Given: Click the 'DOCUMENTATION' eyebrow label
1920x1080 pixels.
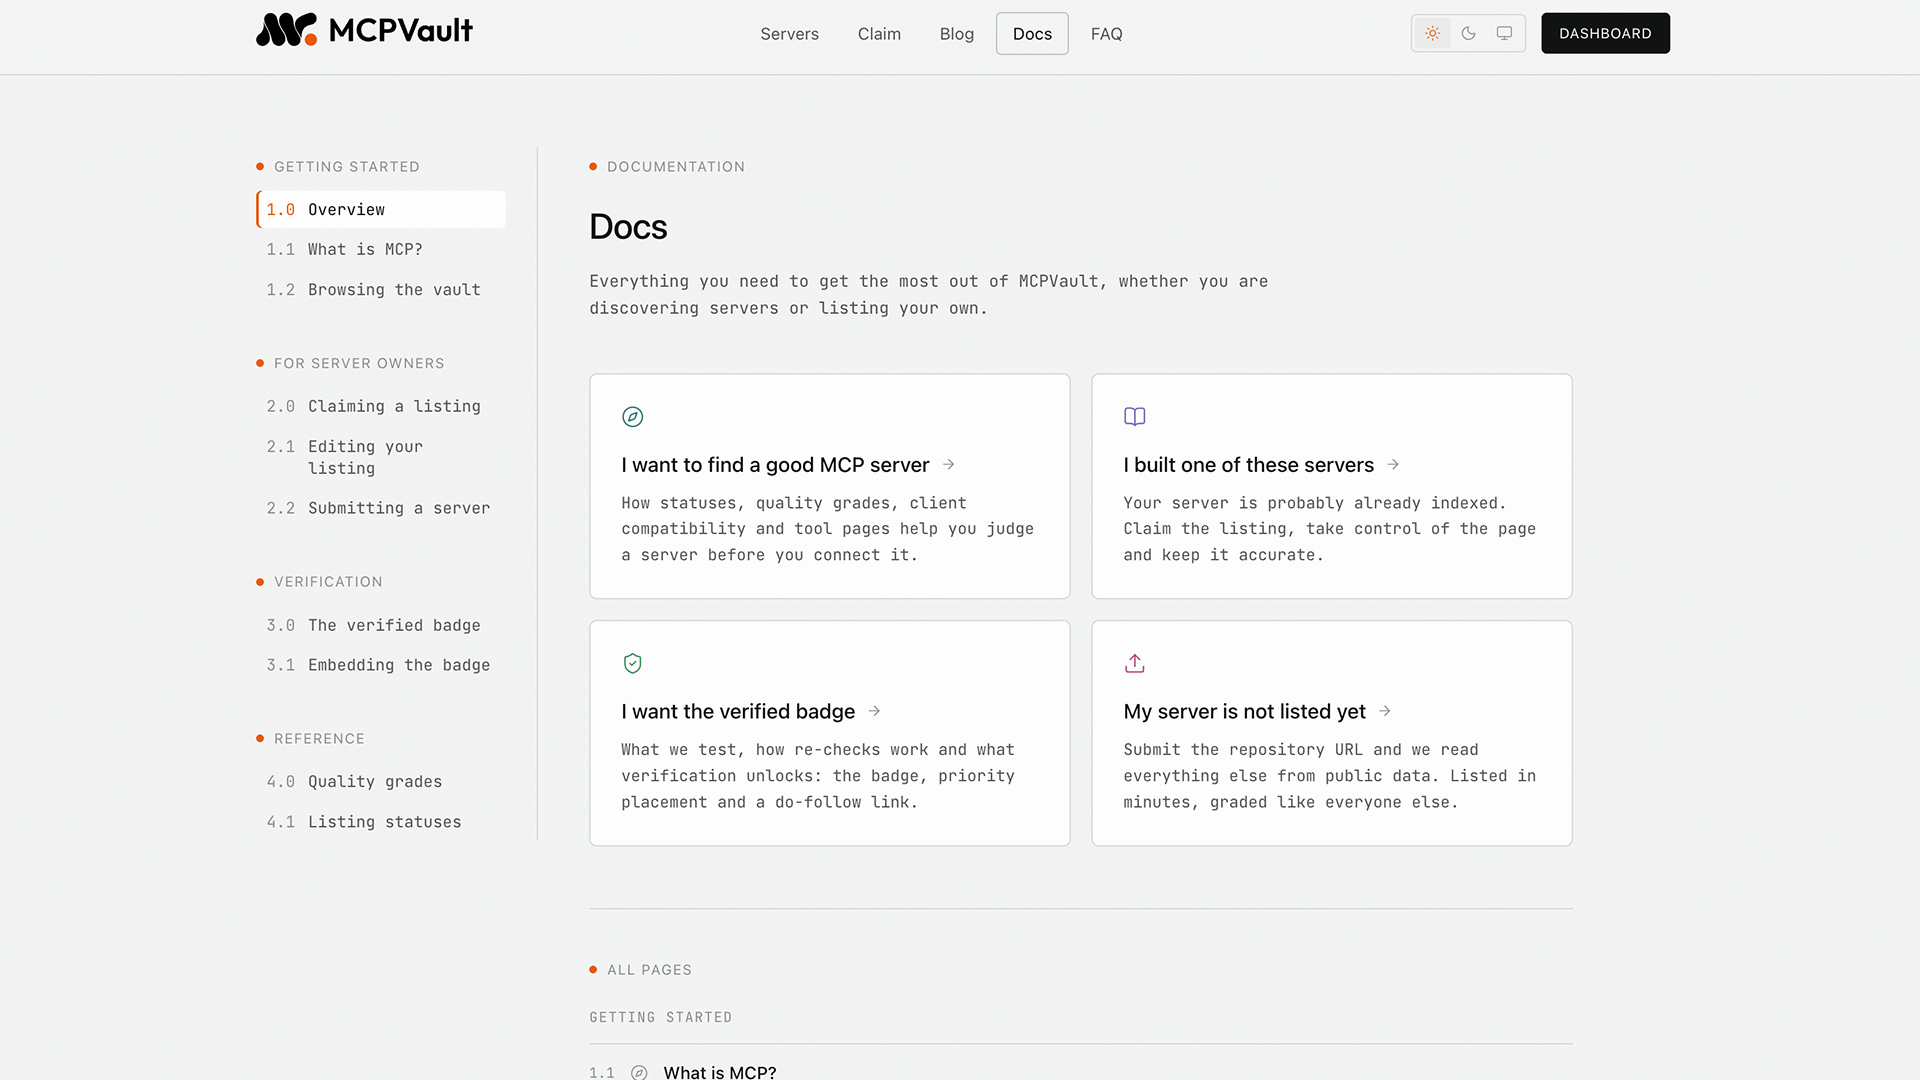Looking at the screenshot, I should [x=675, y=167].
